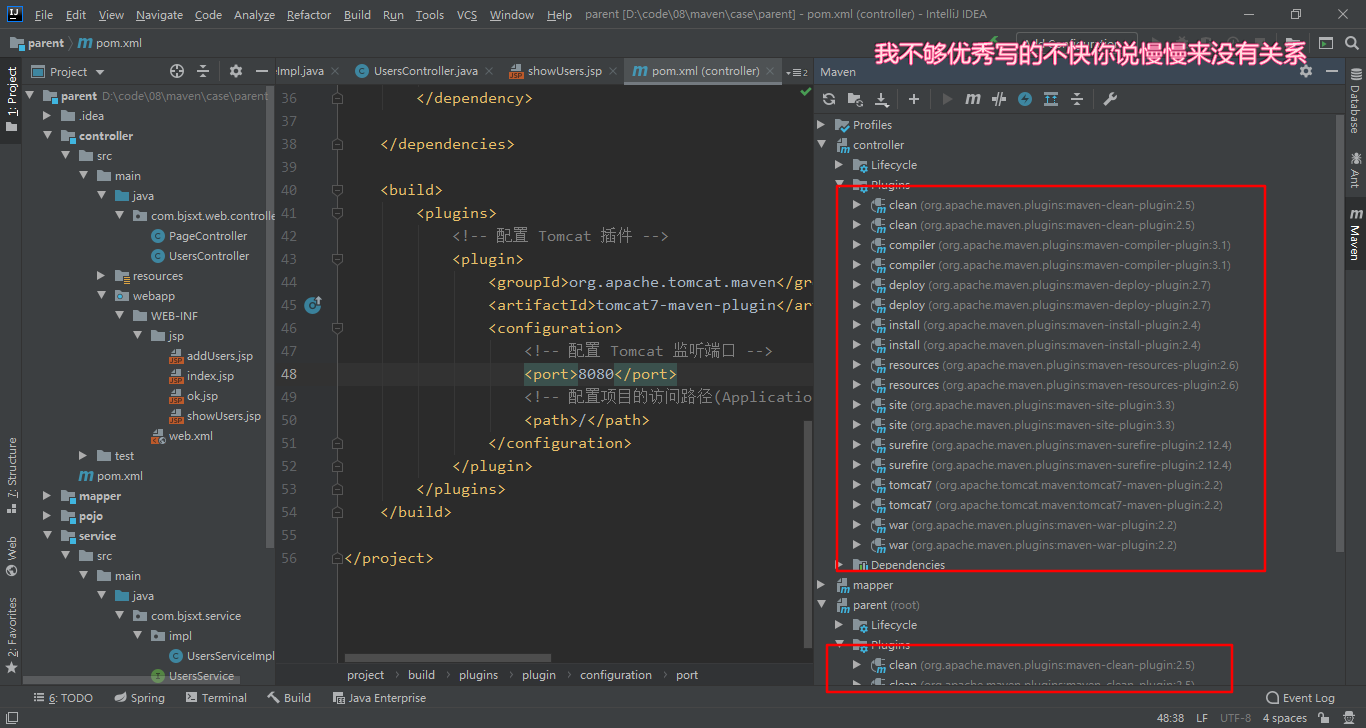
Task: Click the rightmost status bar icon
Action: pyautogui.click(x=1351, y=718)
